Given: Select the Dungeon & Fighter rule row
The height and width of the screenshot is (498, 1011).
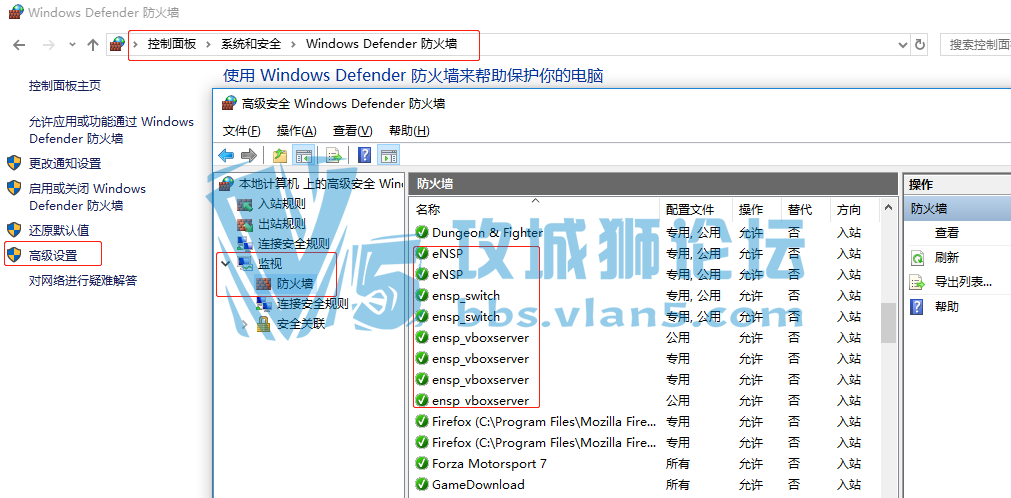Looking at the screenshot, I should 645,232.
